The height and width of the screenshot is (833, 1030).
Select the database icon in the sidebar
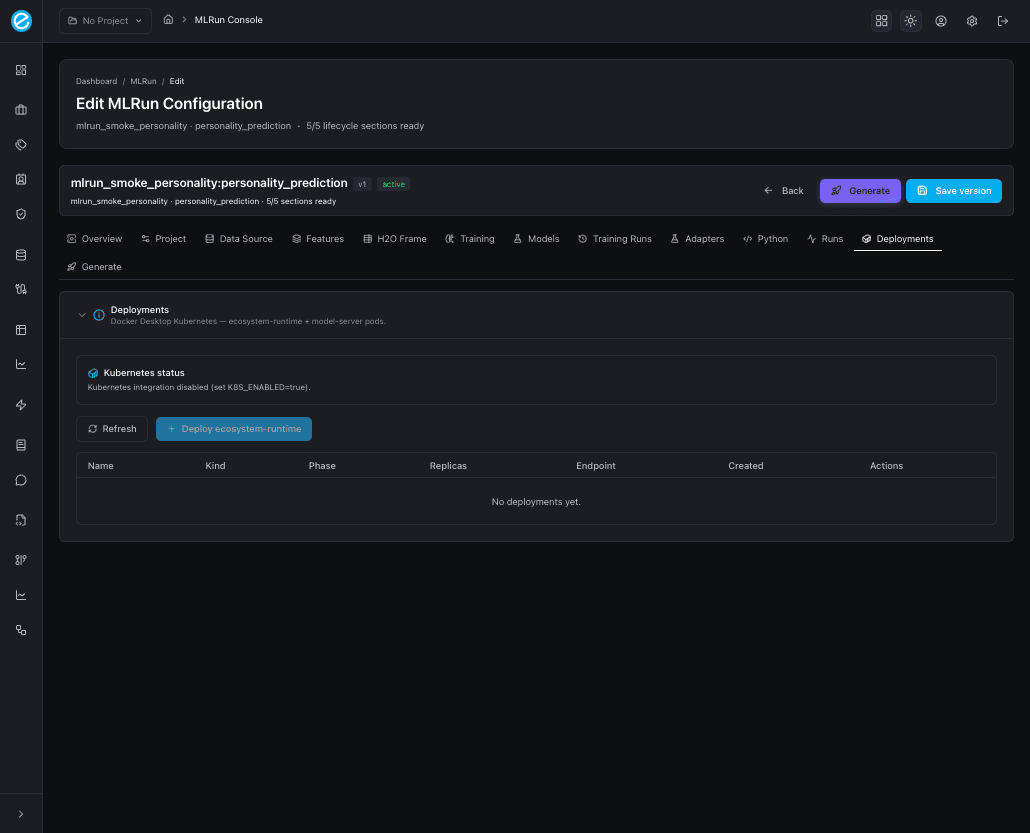pos(20,255)
